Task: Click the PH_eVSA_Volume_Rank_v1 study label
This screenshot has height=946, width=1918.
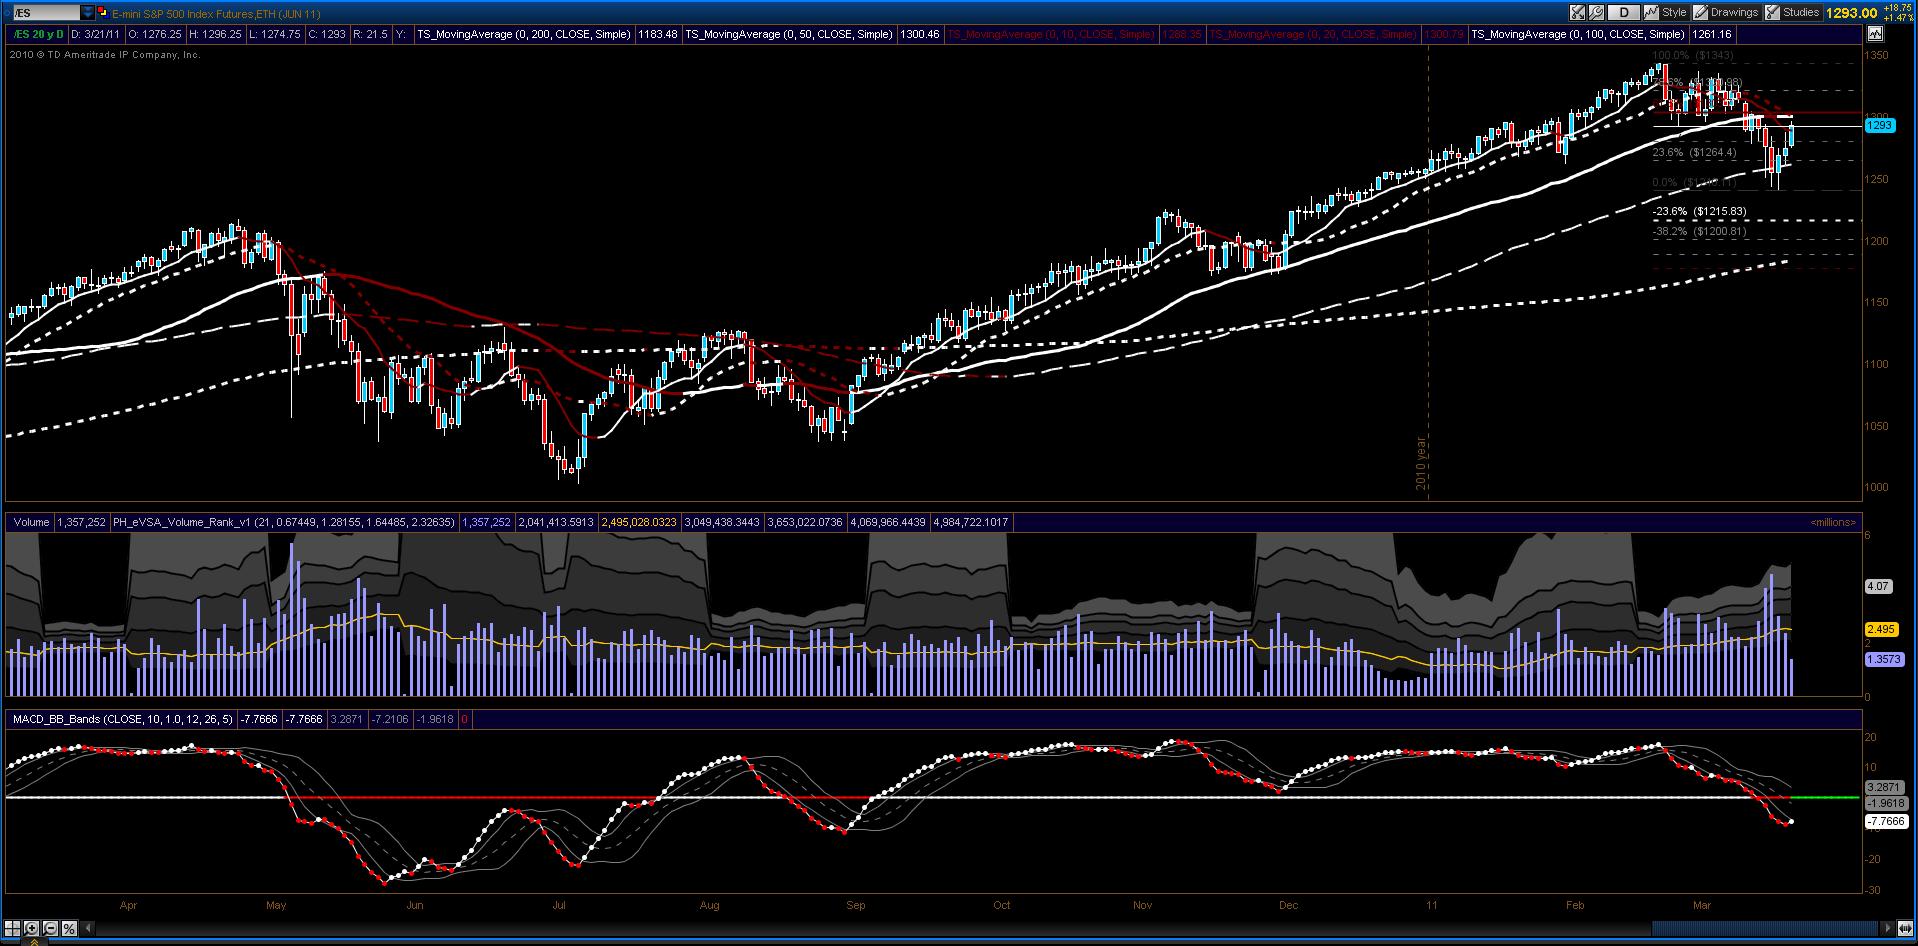Action: point(283,522)
